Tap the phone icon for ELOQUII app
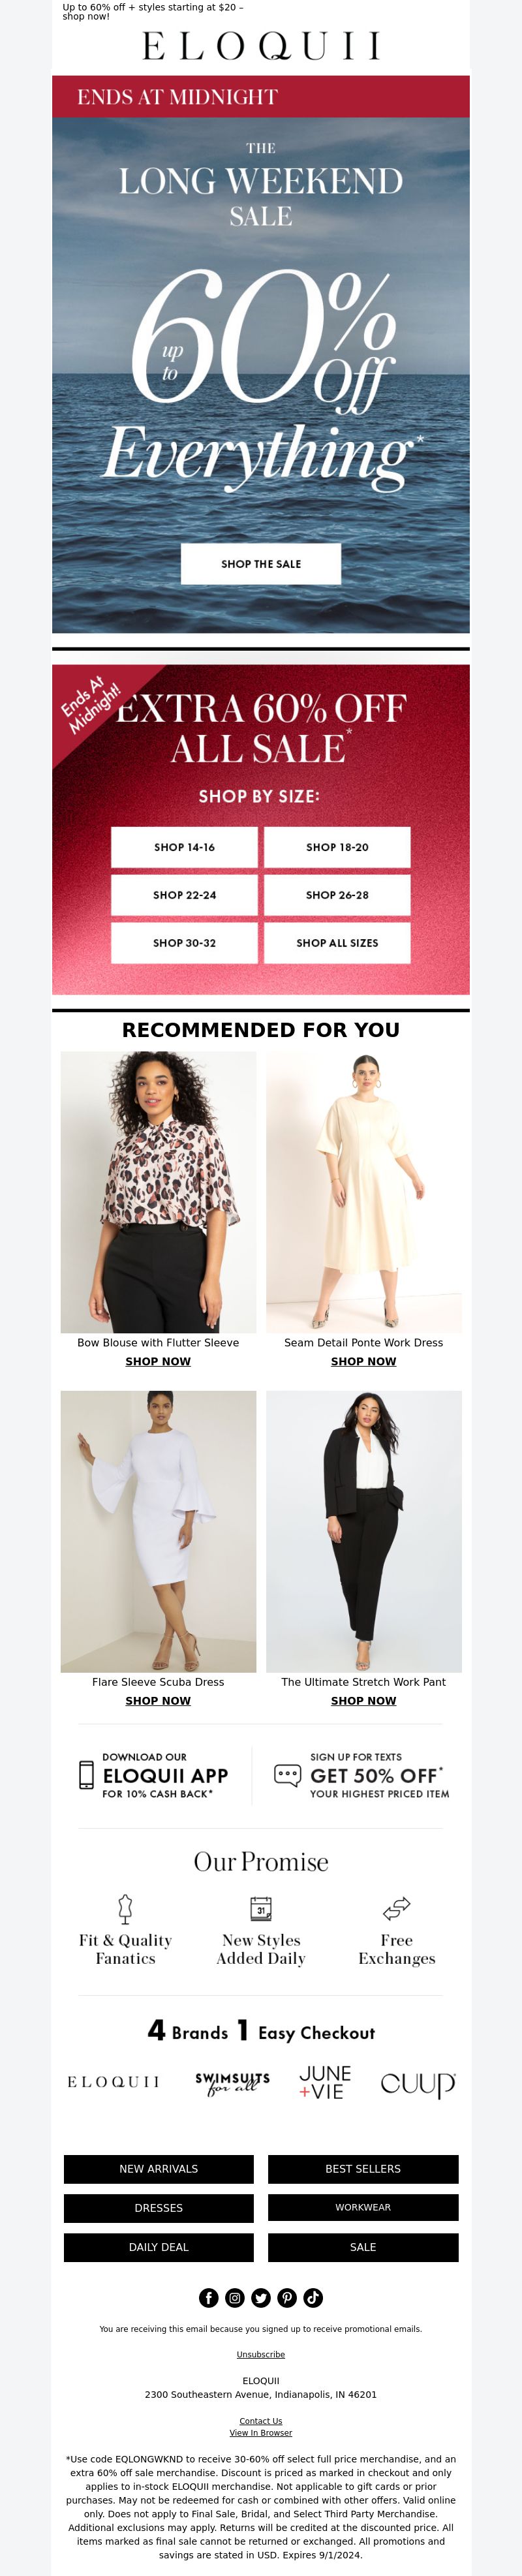This screenshot has width=522, height=2576. [x=86, y=1774]
